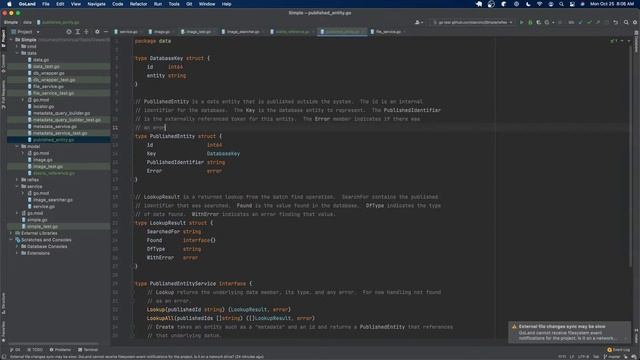Click the rollback (undo) icon in toolbar

[x=616, y=22]
